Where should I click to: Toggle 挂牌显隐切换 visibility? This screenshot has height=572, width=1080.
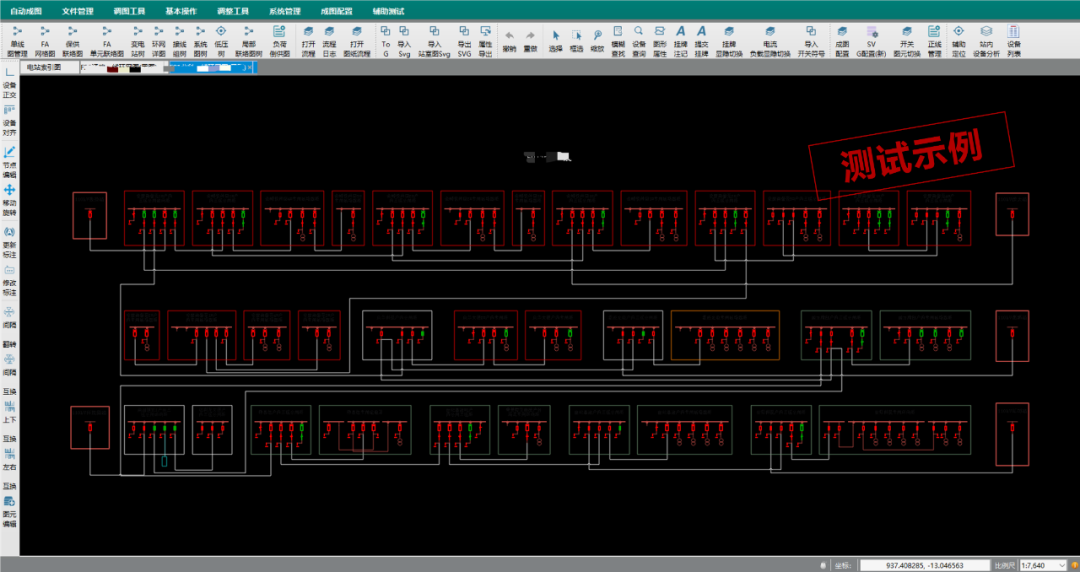click(729, 39)
